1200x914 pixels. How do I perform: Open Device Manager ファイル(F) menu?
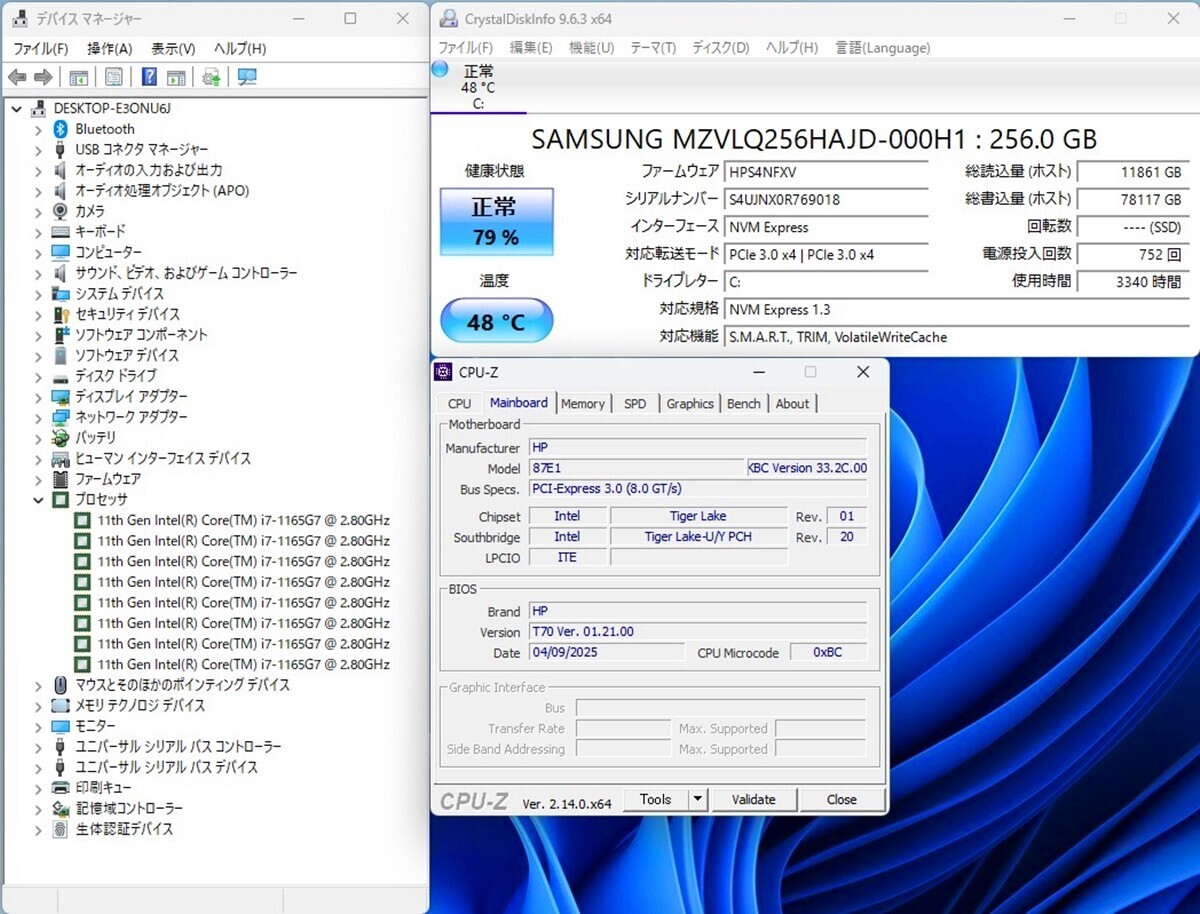(x=40, y=48)
